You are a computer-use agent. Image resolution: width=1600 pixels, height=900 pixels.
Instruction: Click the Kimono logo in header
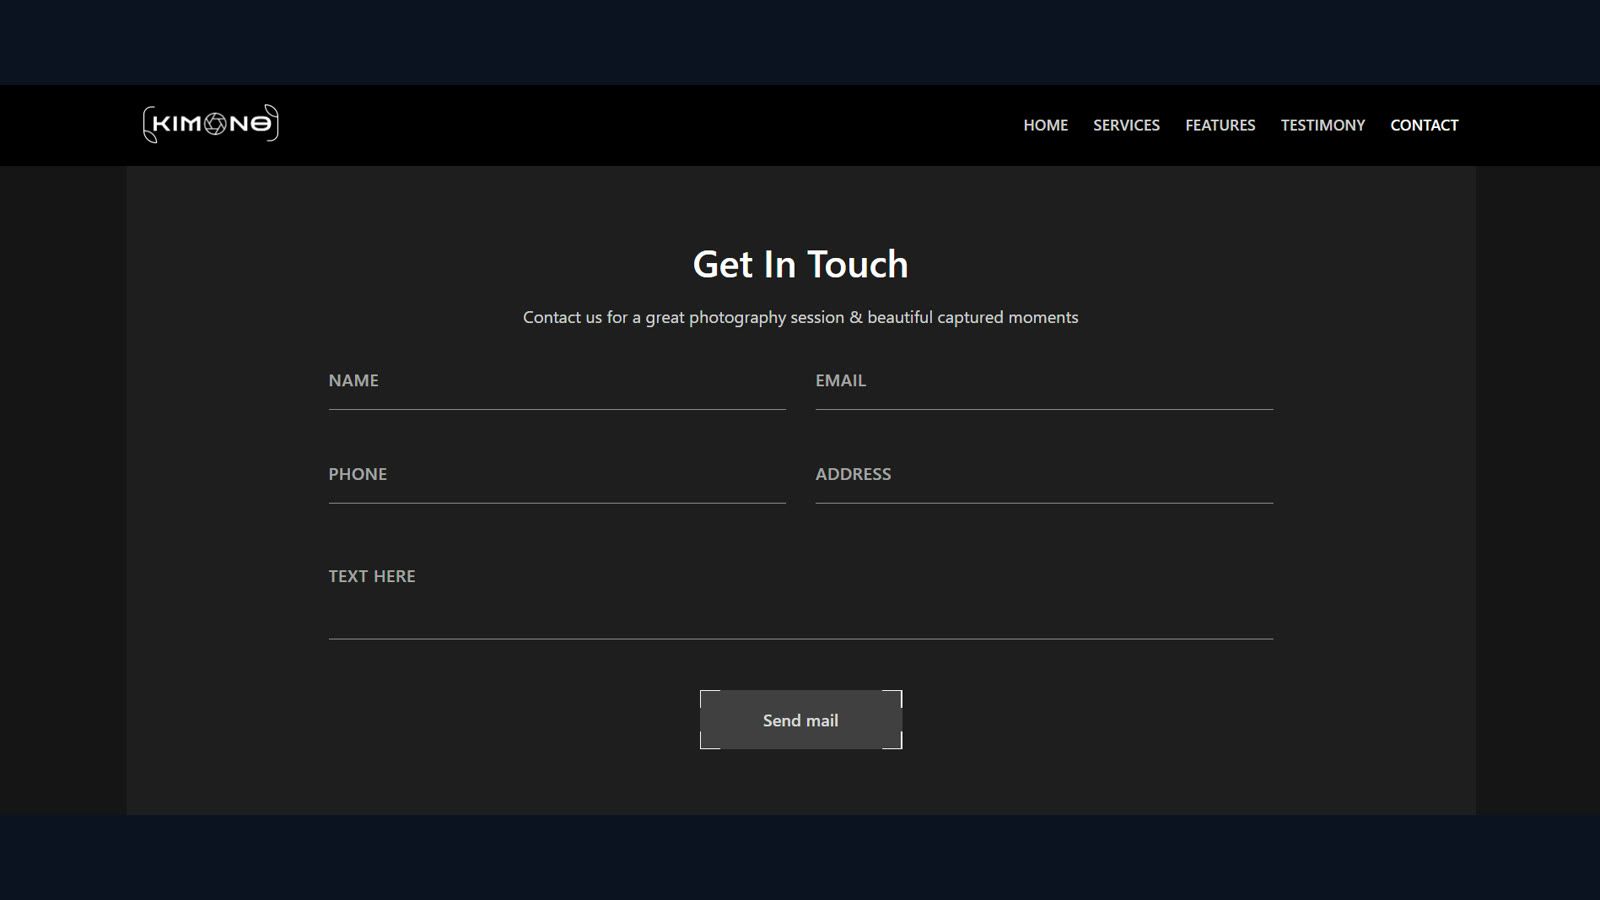(210, 124)
